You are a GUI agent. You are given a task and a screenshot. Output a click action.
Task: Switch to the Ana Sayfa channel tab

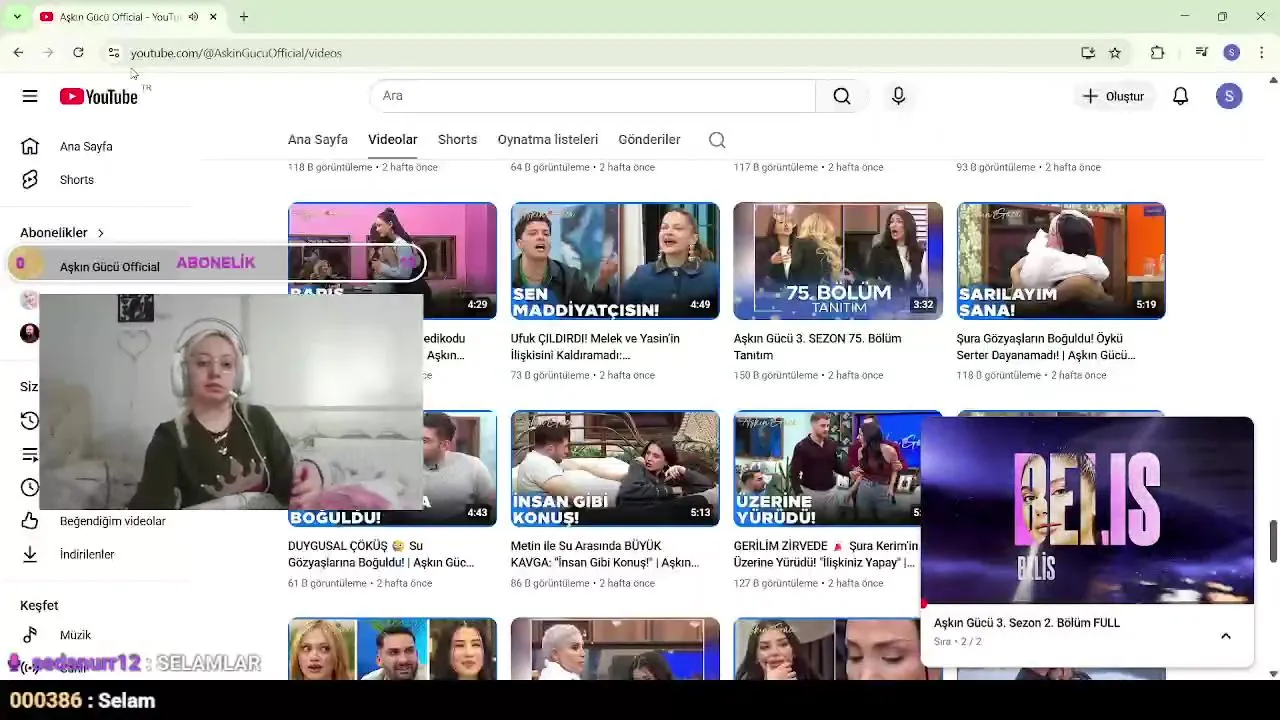[x=318, y=140]
